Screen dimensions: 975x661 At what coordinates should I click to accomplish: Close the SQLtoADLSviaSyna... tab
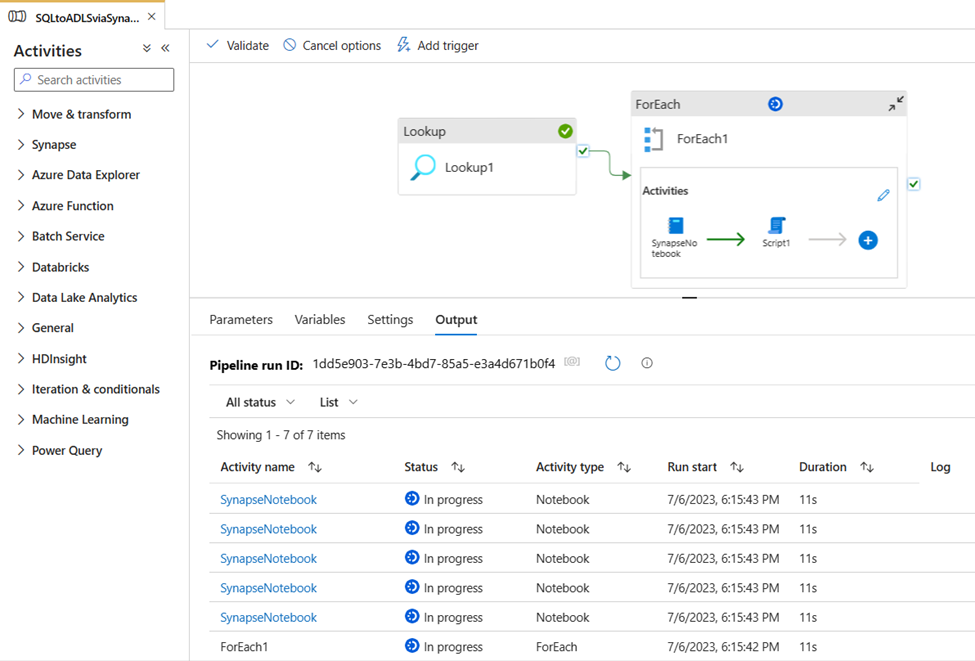point(152,17)
